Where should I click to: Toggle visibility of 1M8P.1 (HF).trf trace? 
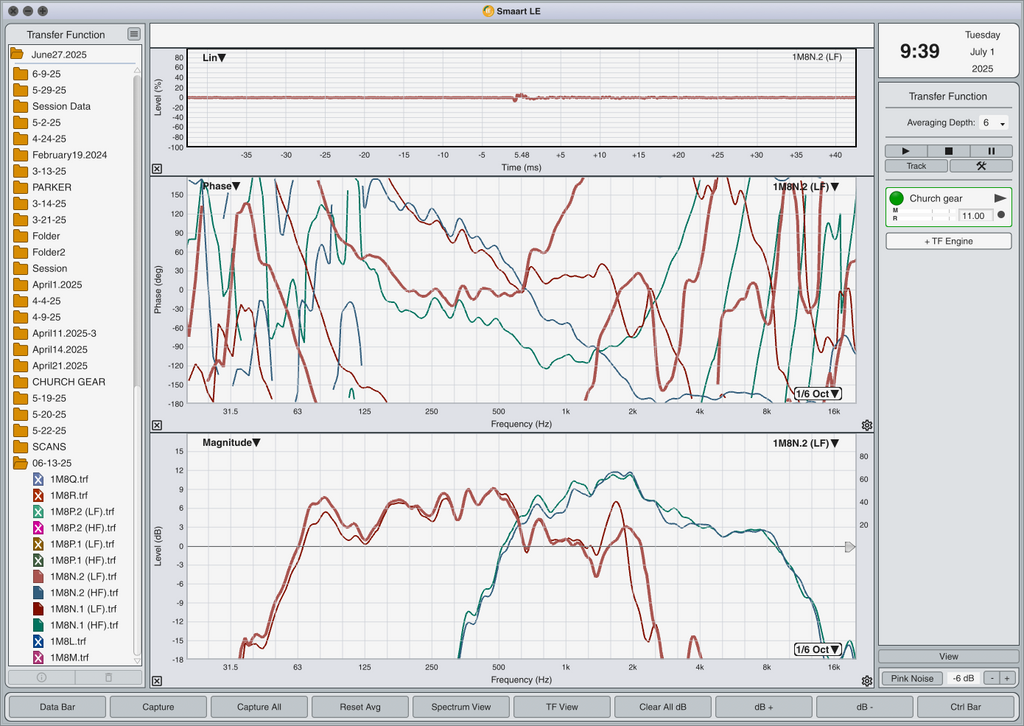point(38,560)
